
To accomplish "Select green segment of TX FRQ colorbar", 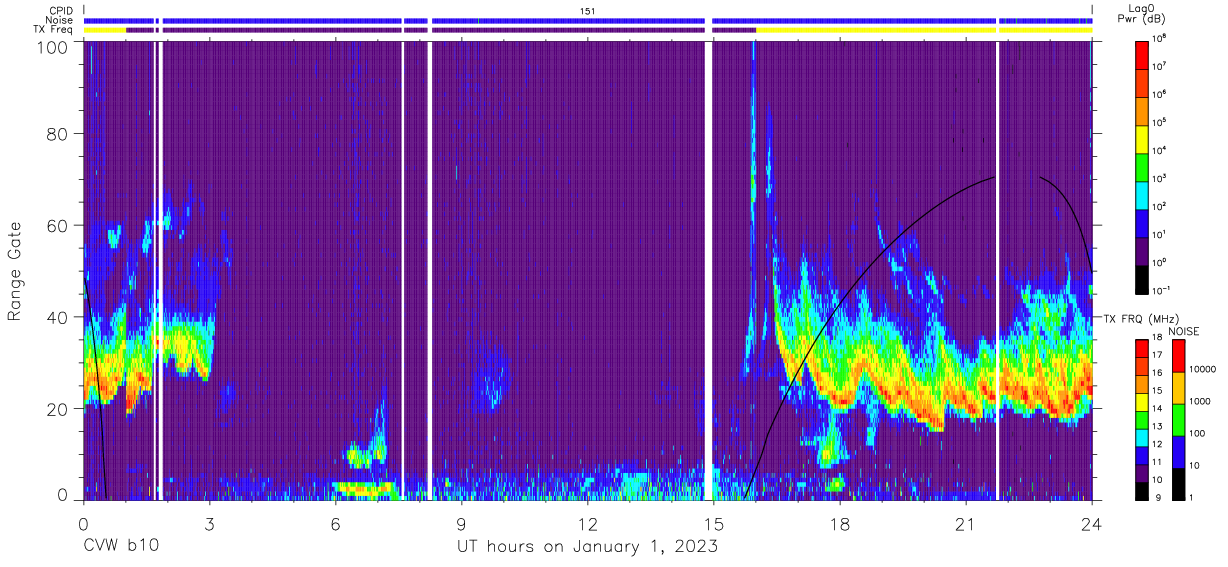I will pyautogui.click(x=1142, y=420).
